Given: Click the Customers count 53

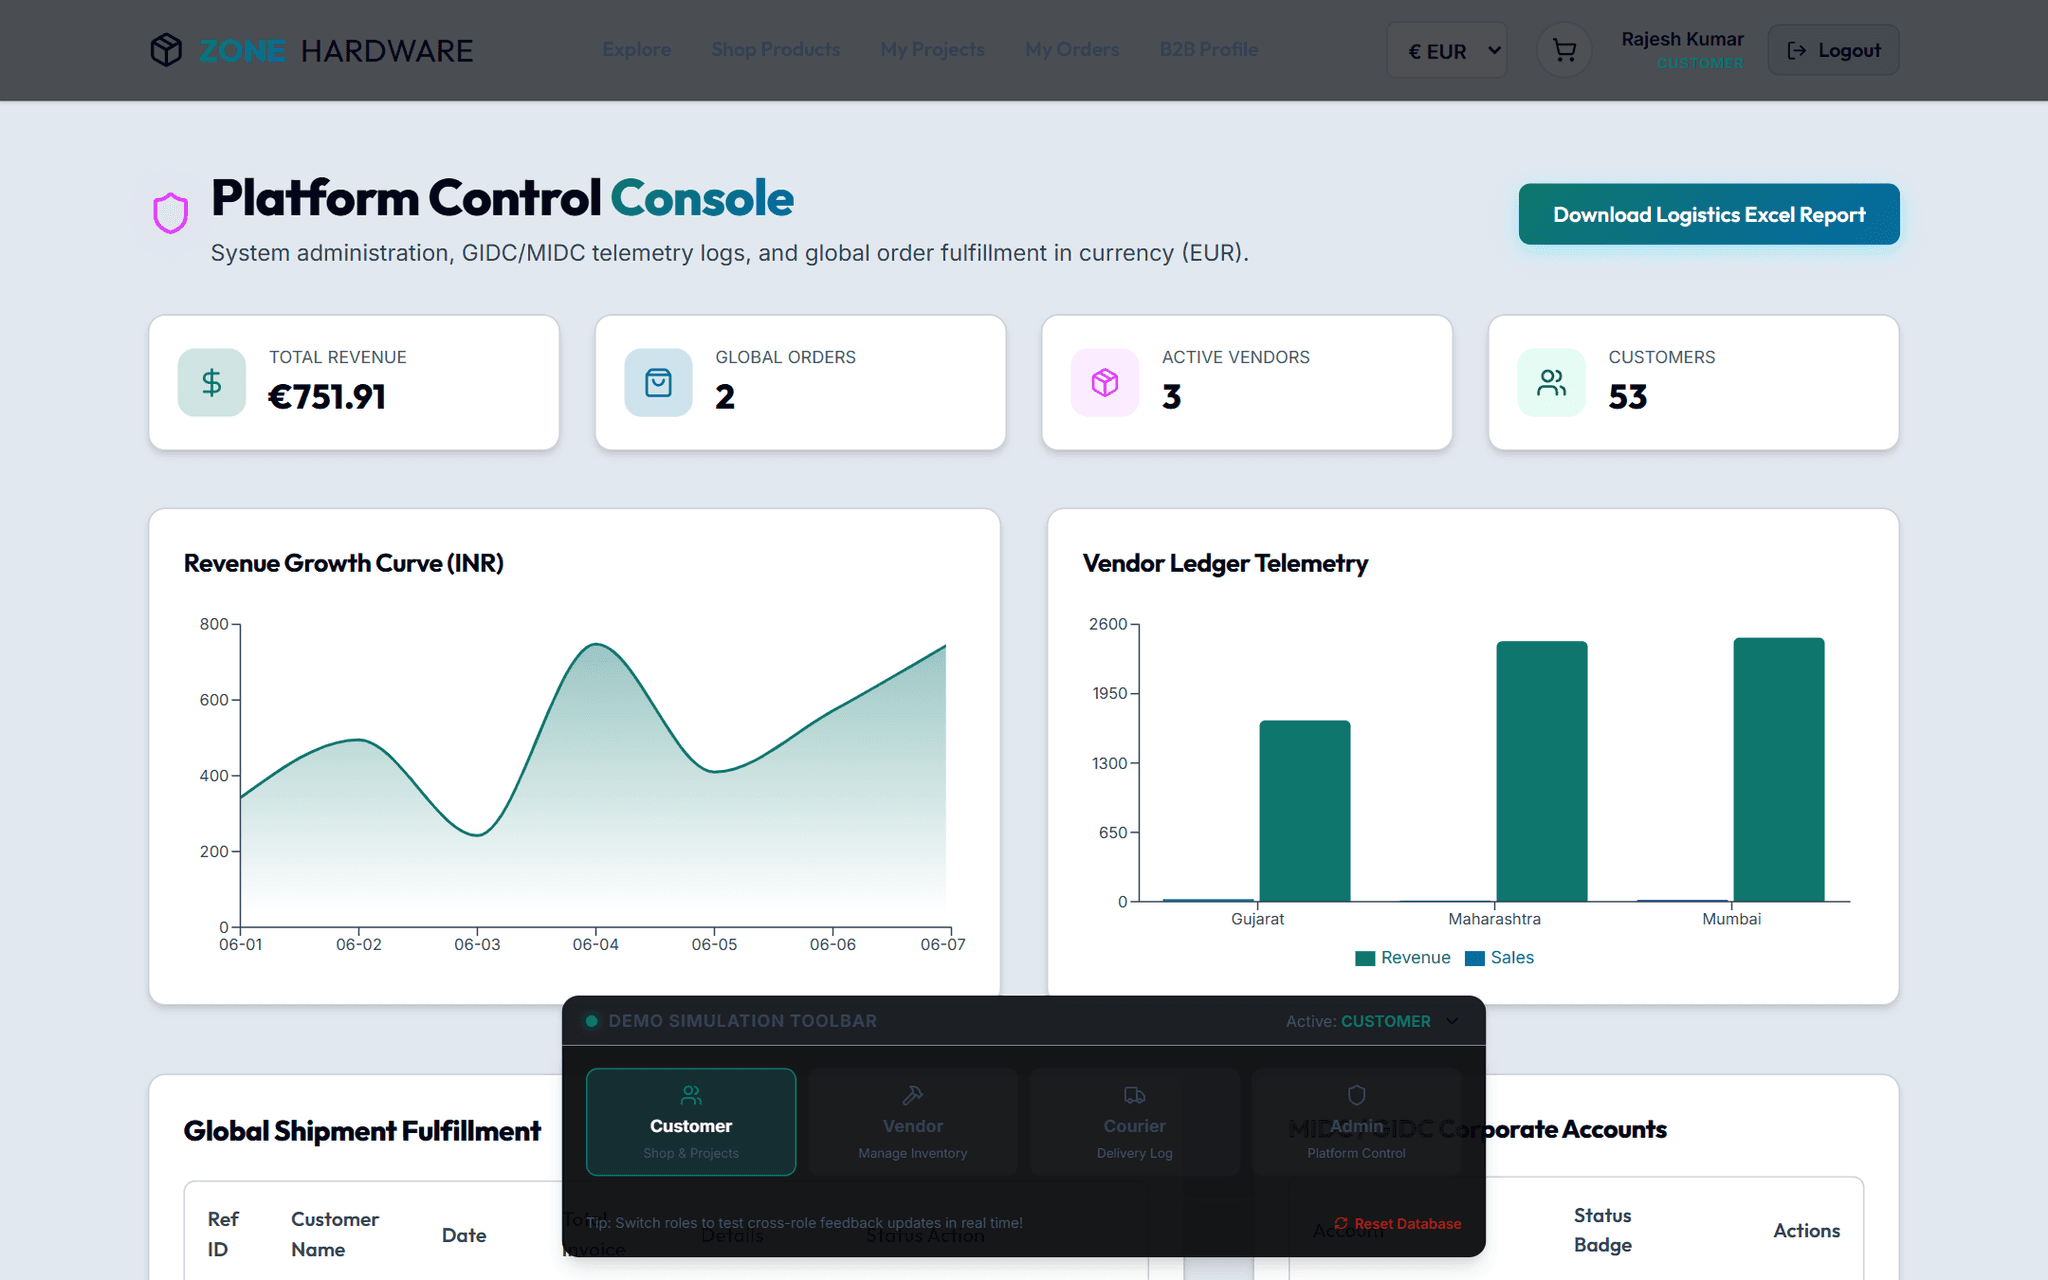Looking at the screenshot, I should click(1628, 397).
